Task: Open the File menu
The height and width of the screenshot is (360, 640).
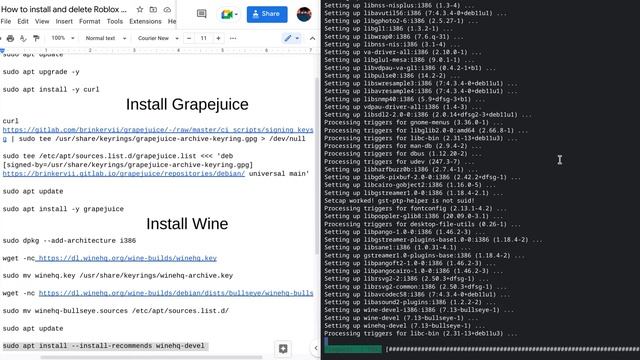Action: point(6,21)
